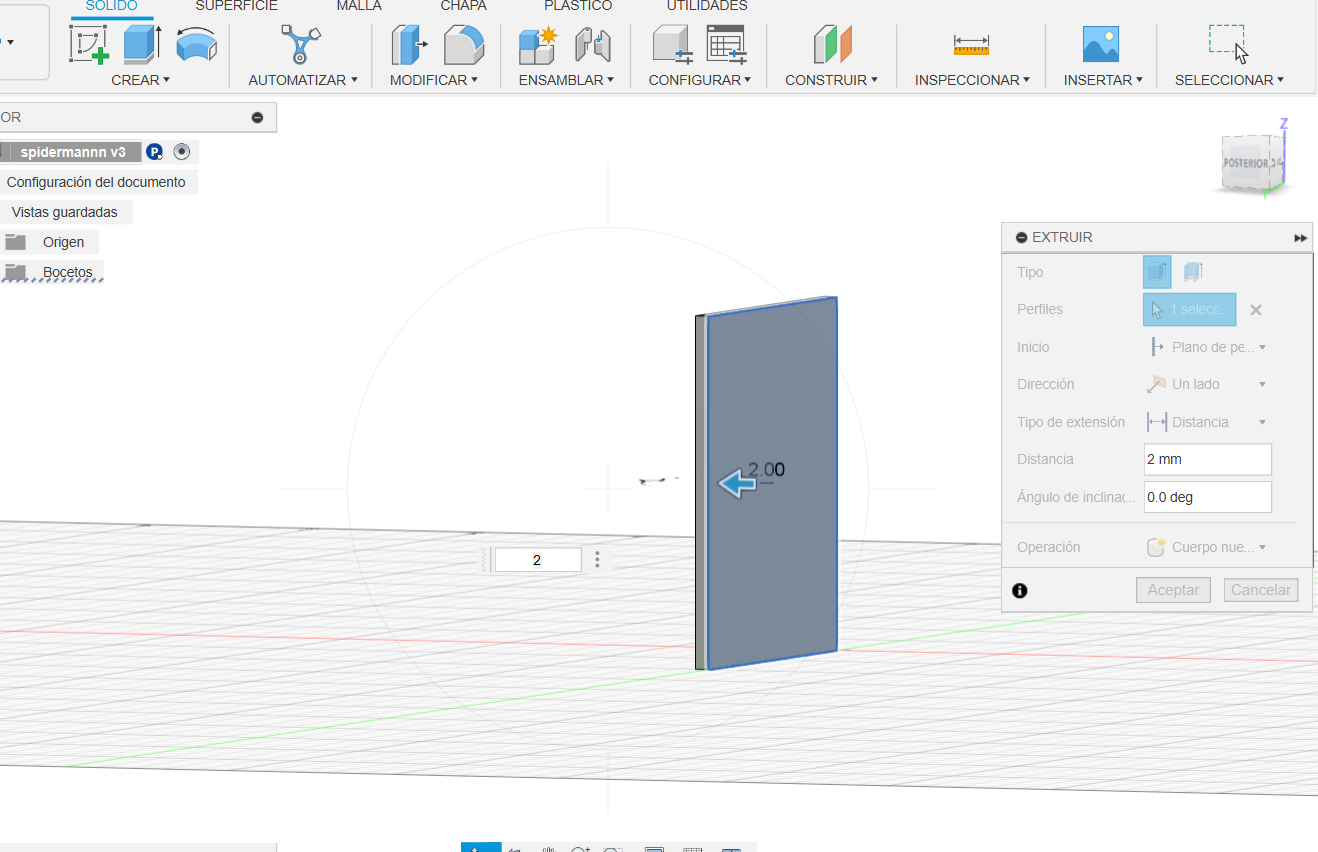The image size is (1318, 852).
Task: Open the Inspeccionar dropdown menu
Action: click(x=973, y=80)
